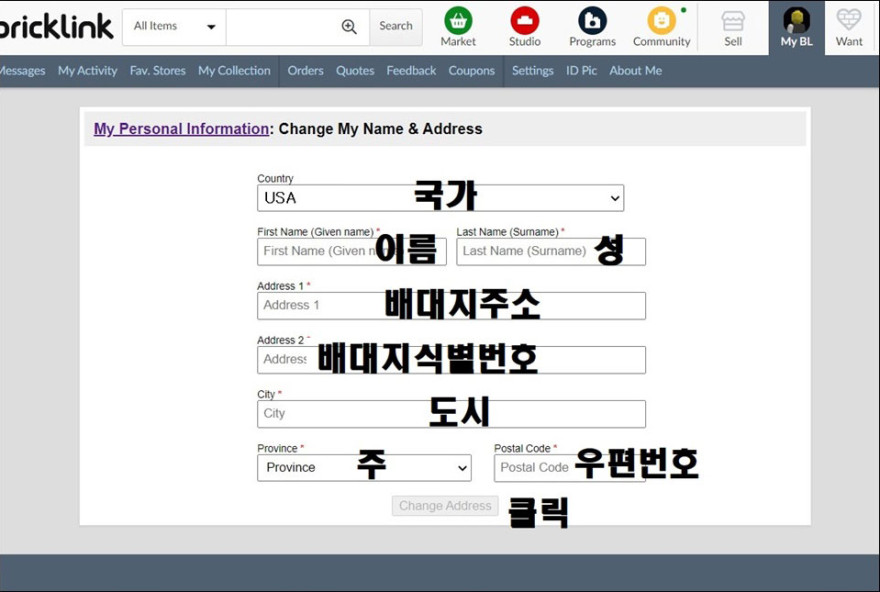
Task: Open the About Me menu item
Action: [635, 71]
